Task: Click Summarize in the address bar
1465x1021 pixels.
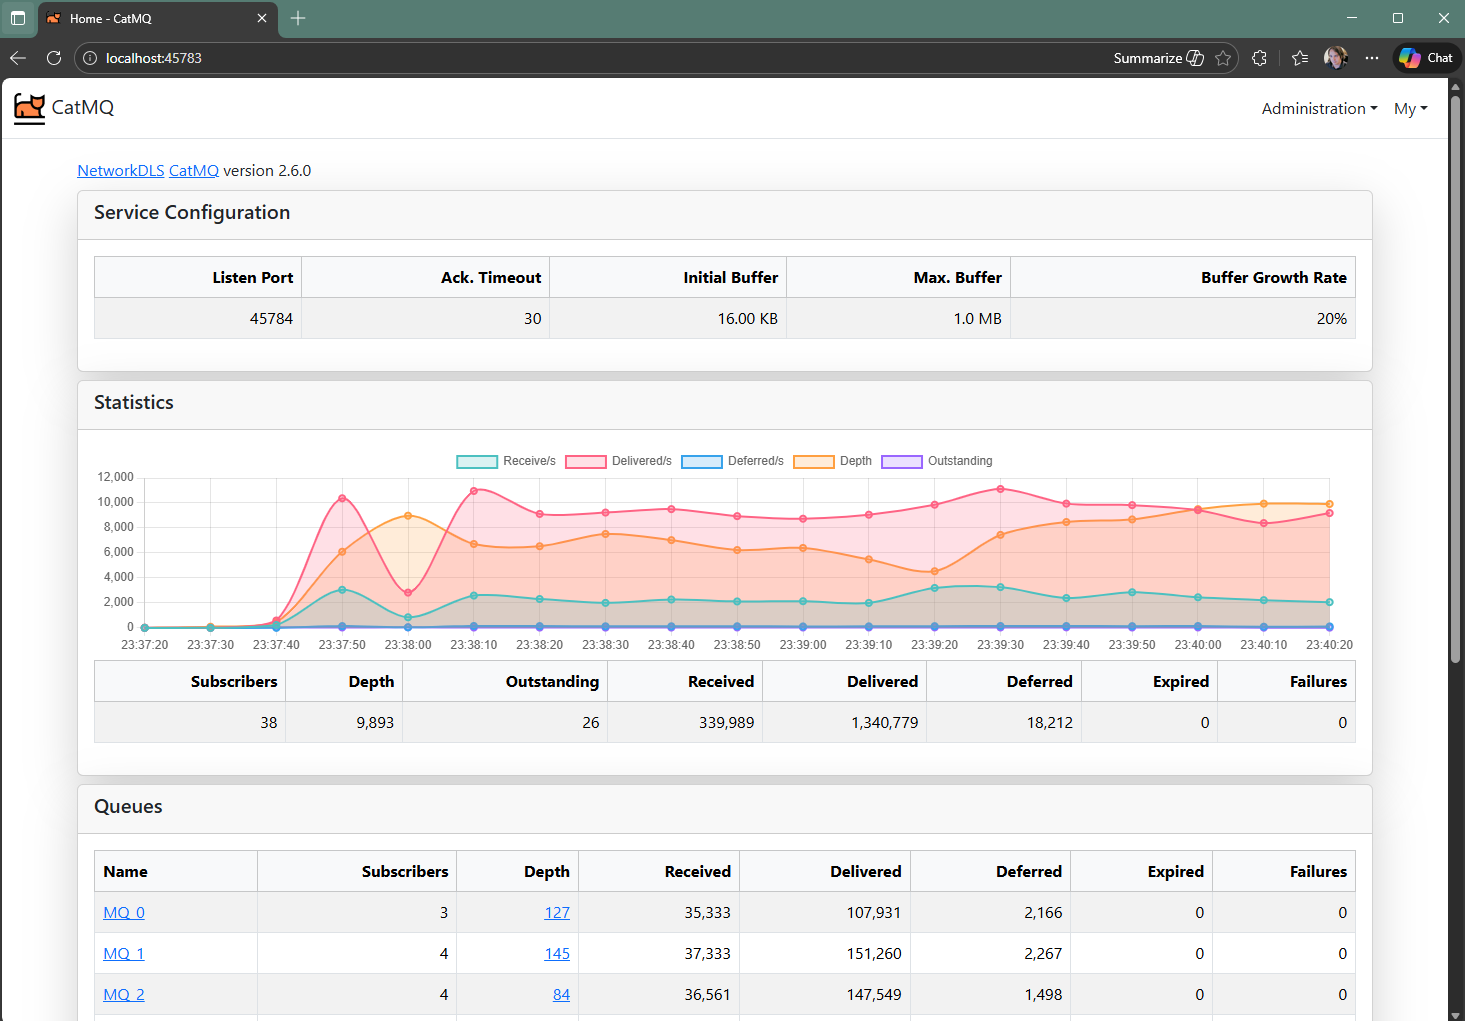Action: pos(1158,58)
